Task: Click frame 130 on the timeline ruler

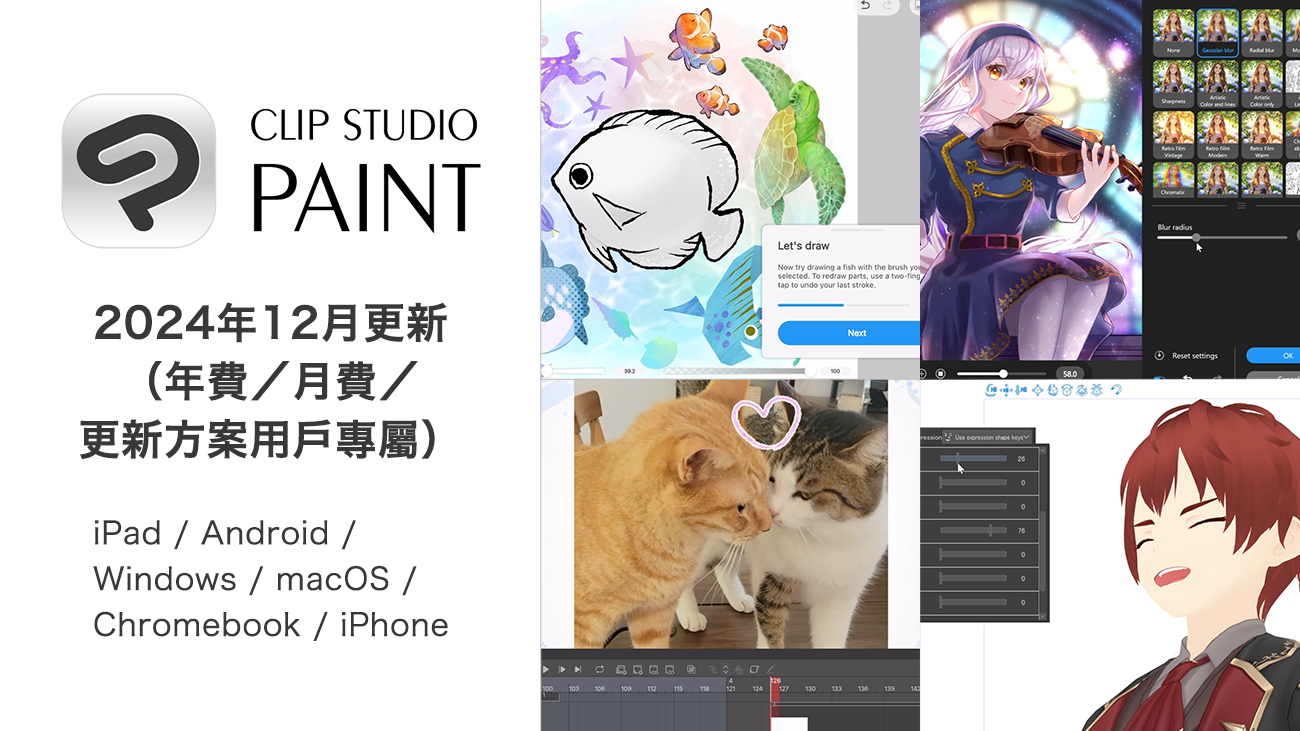Action: click(x=811, y=688)
